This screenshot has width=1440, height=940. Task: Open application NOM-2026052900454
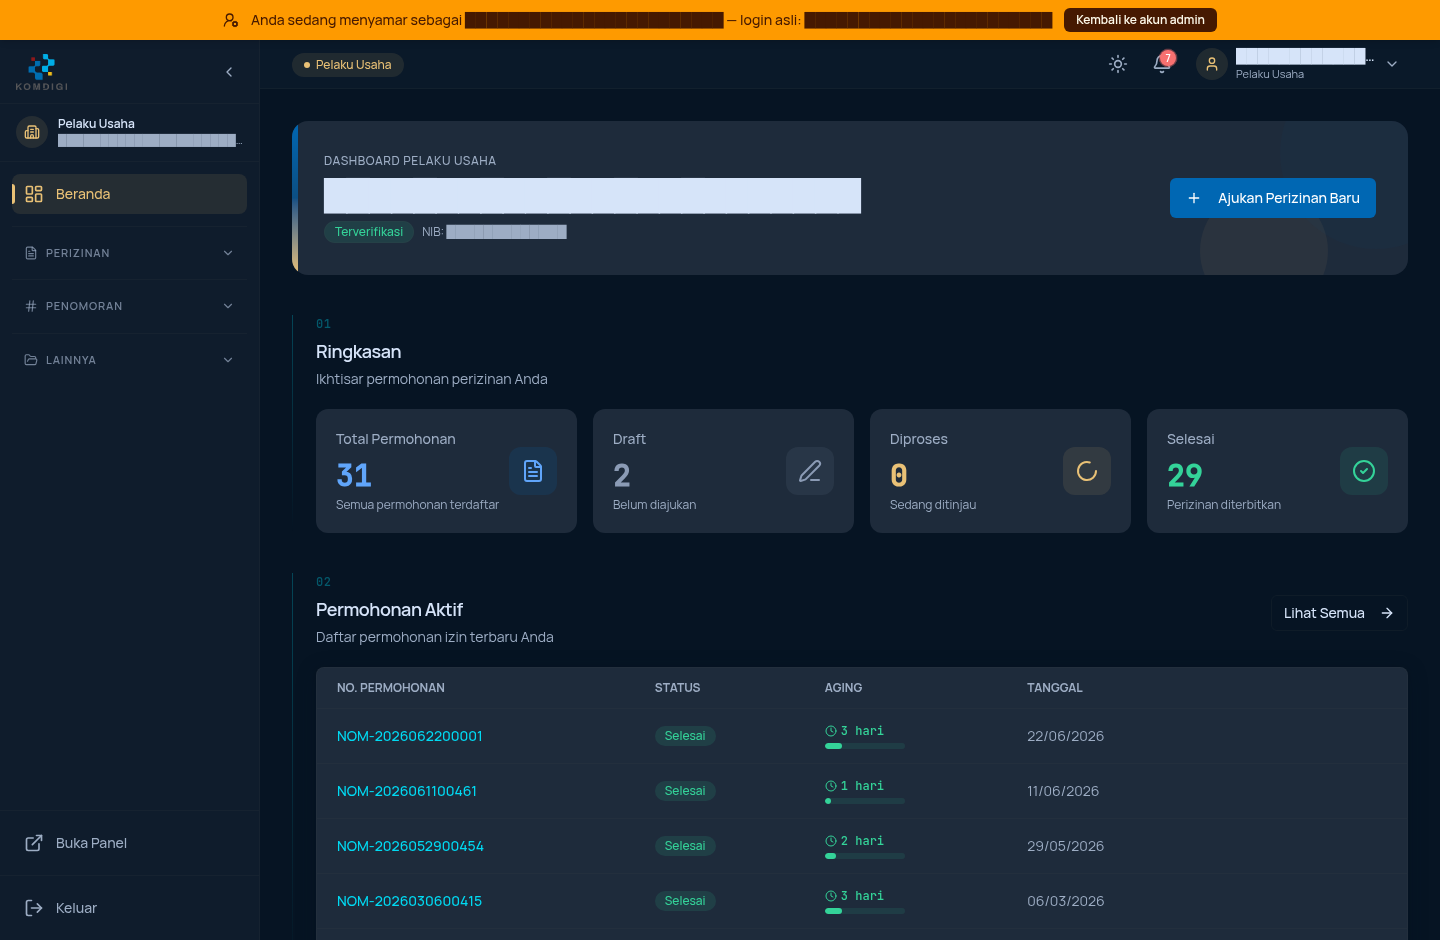(410, 846)
